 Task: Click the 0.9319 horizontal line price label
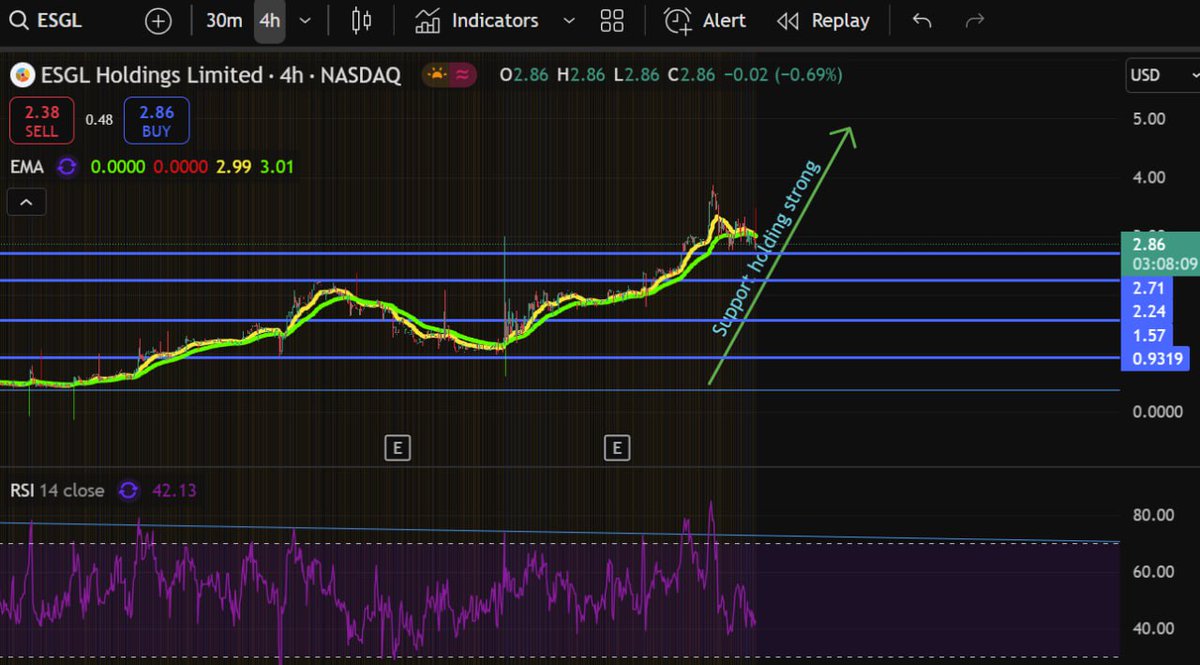[x=1158, y=359]
